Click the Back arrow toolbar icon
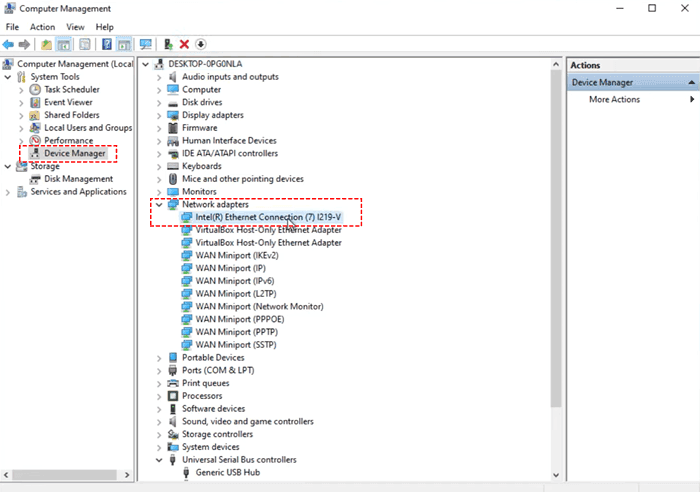 [x=8, y=44]
